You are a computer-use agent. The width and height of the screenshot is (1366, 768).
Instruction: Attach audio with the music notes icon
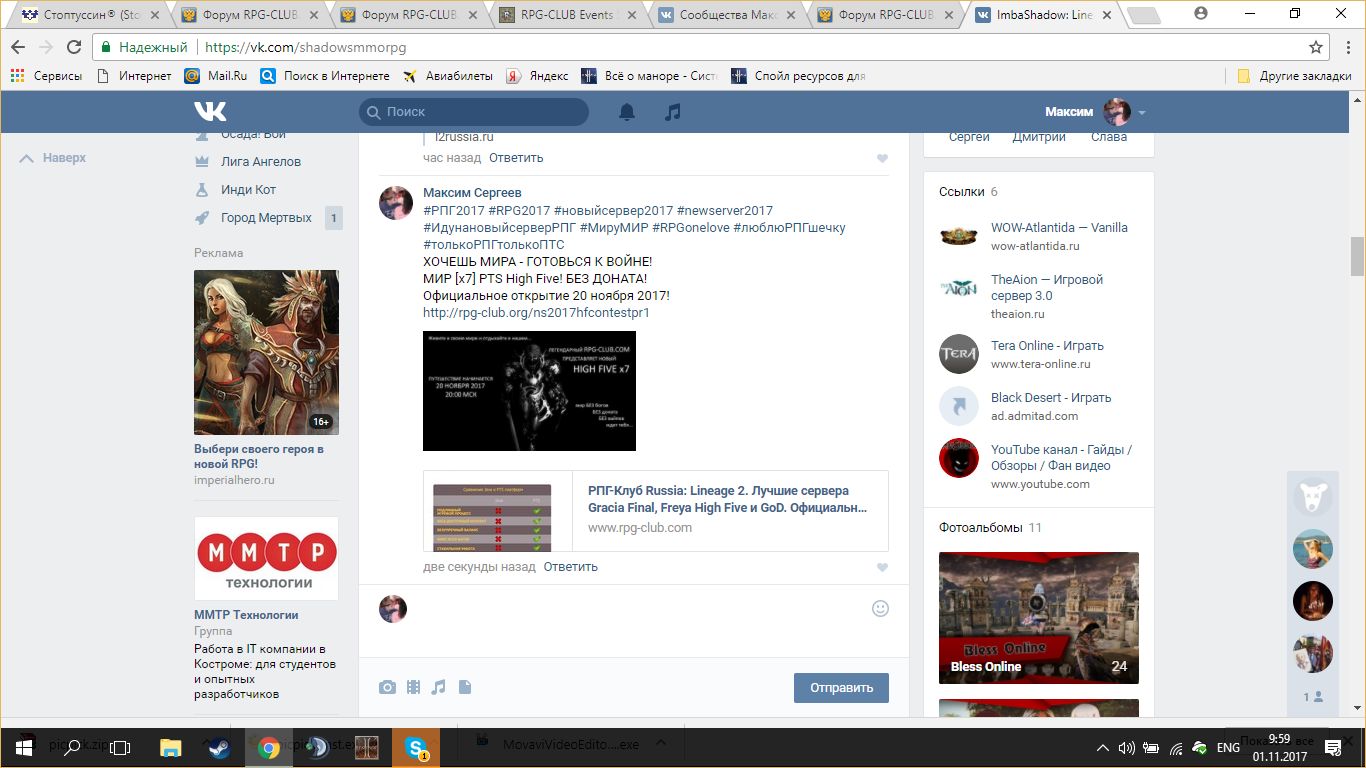tap(439, 687)
